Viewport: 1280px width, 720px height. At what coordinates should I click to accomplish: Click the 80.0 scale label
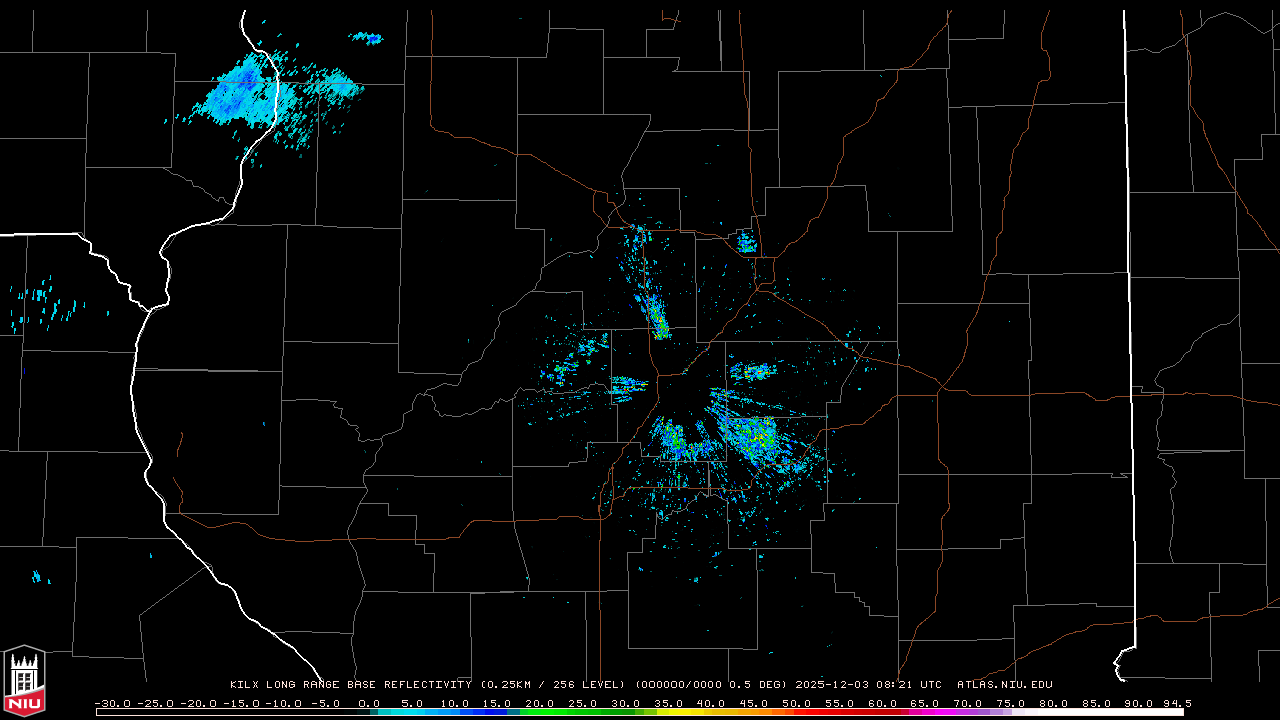(1054, 703)
